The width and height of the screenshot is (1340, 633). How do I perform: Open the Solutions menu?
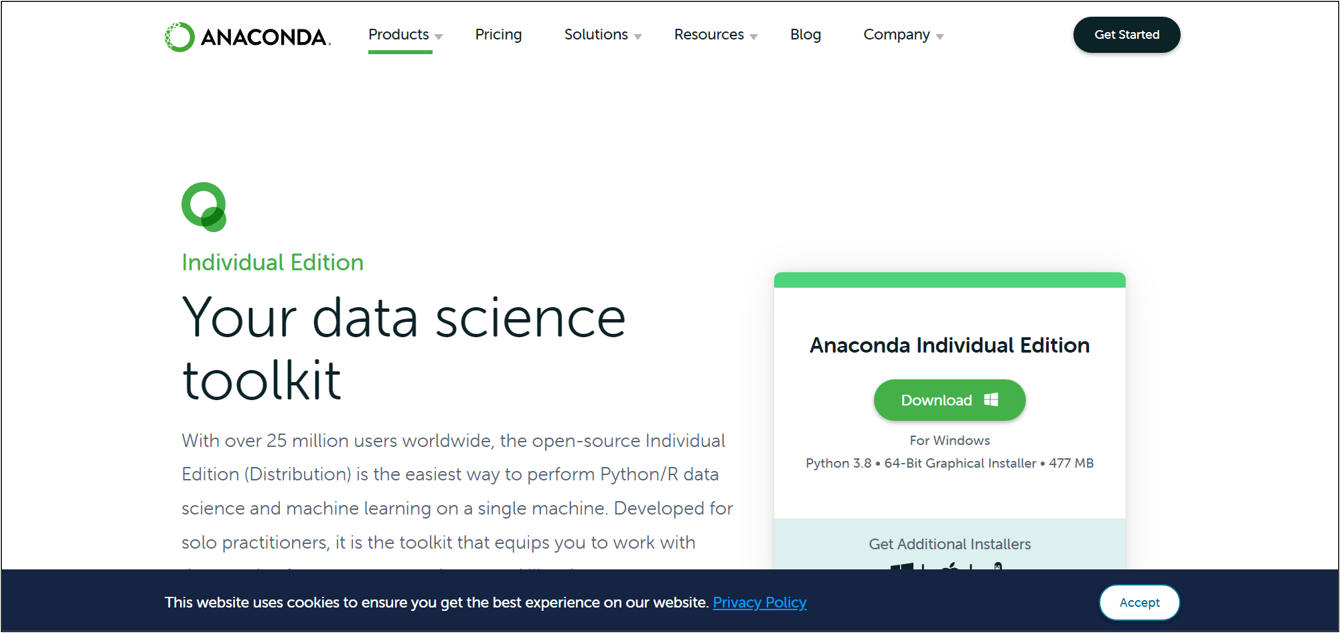pyautogui.click(x=596, y=34)
